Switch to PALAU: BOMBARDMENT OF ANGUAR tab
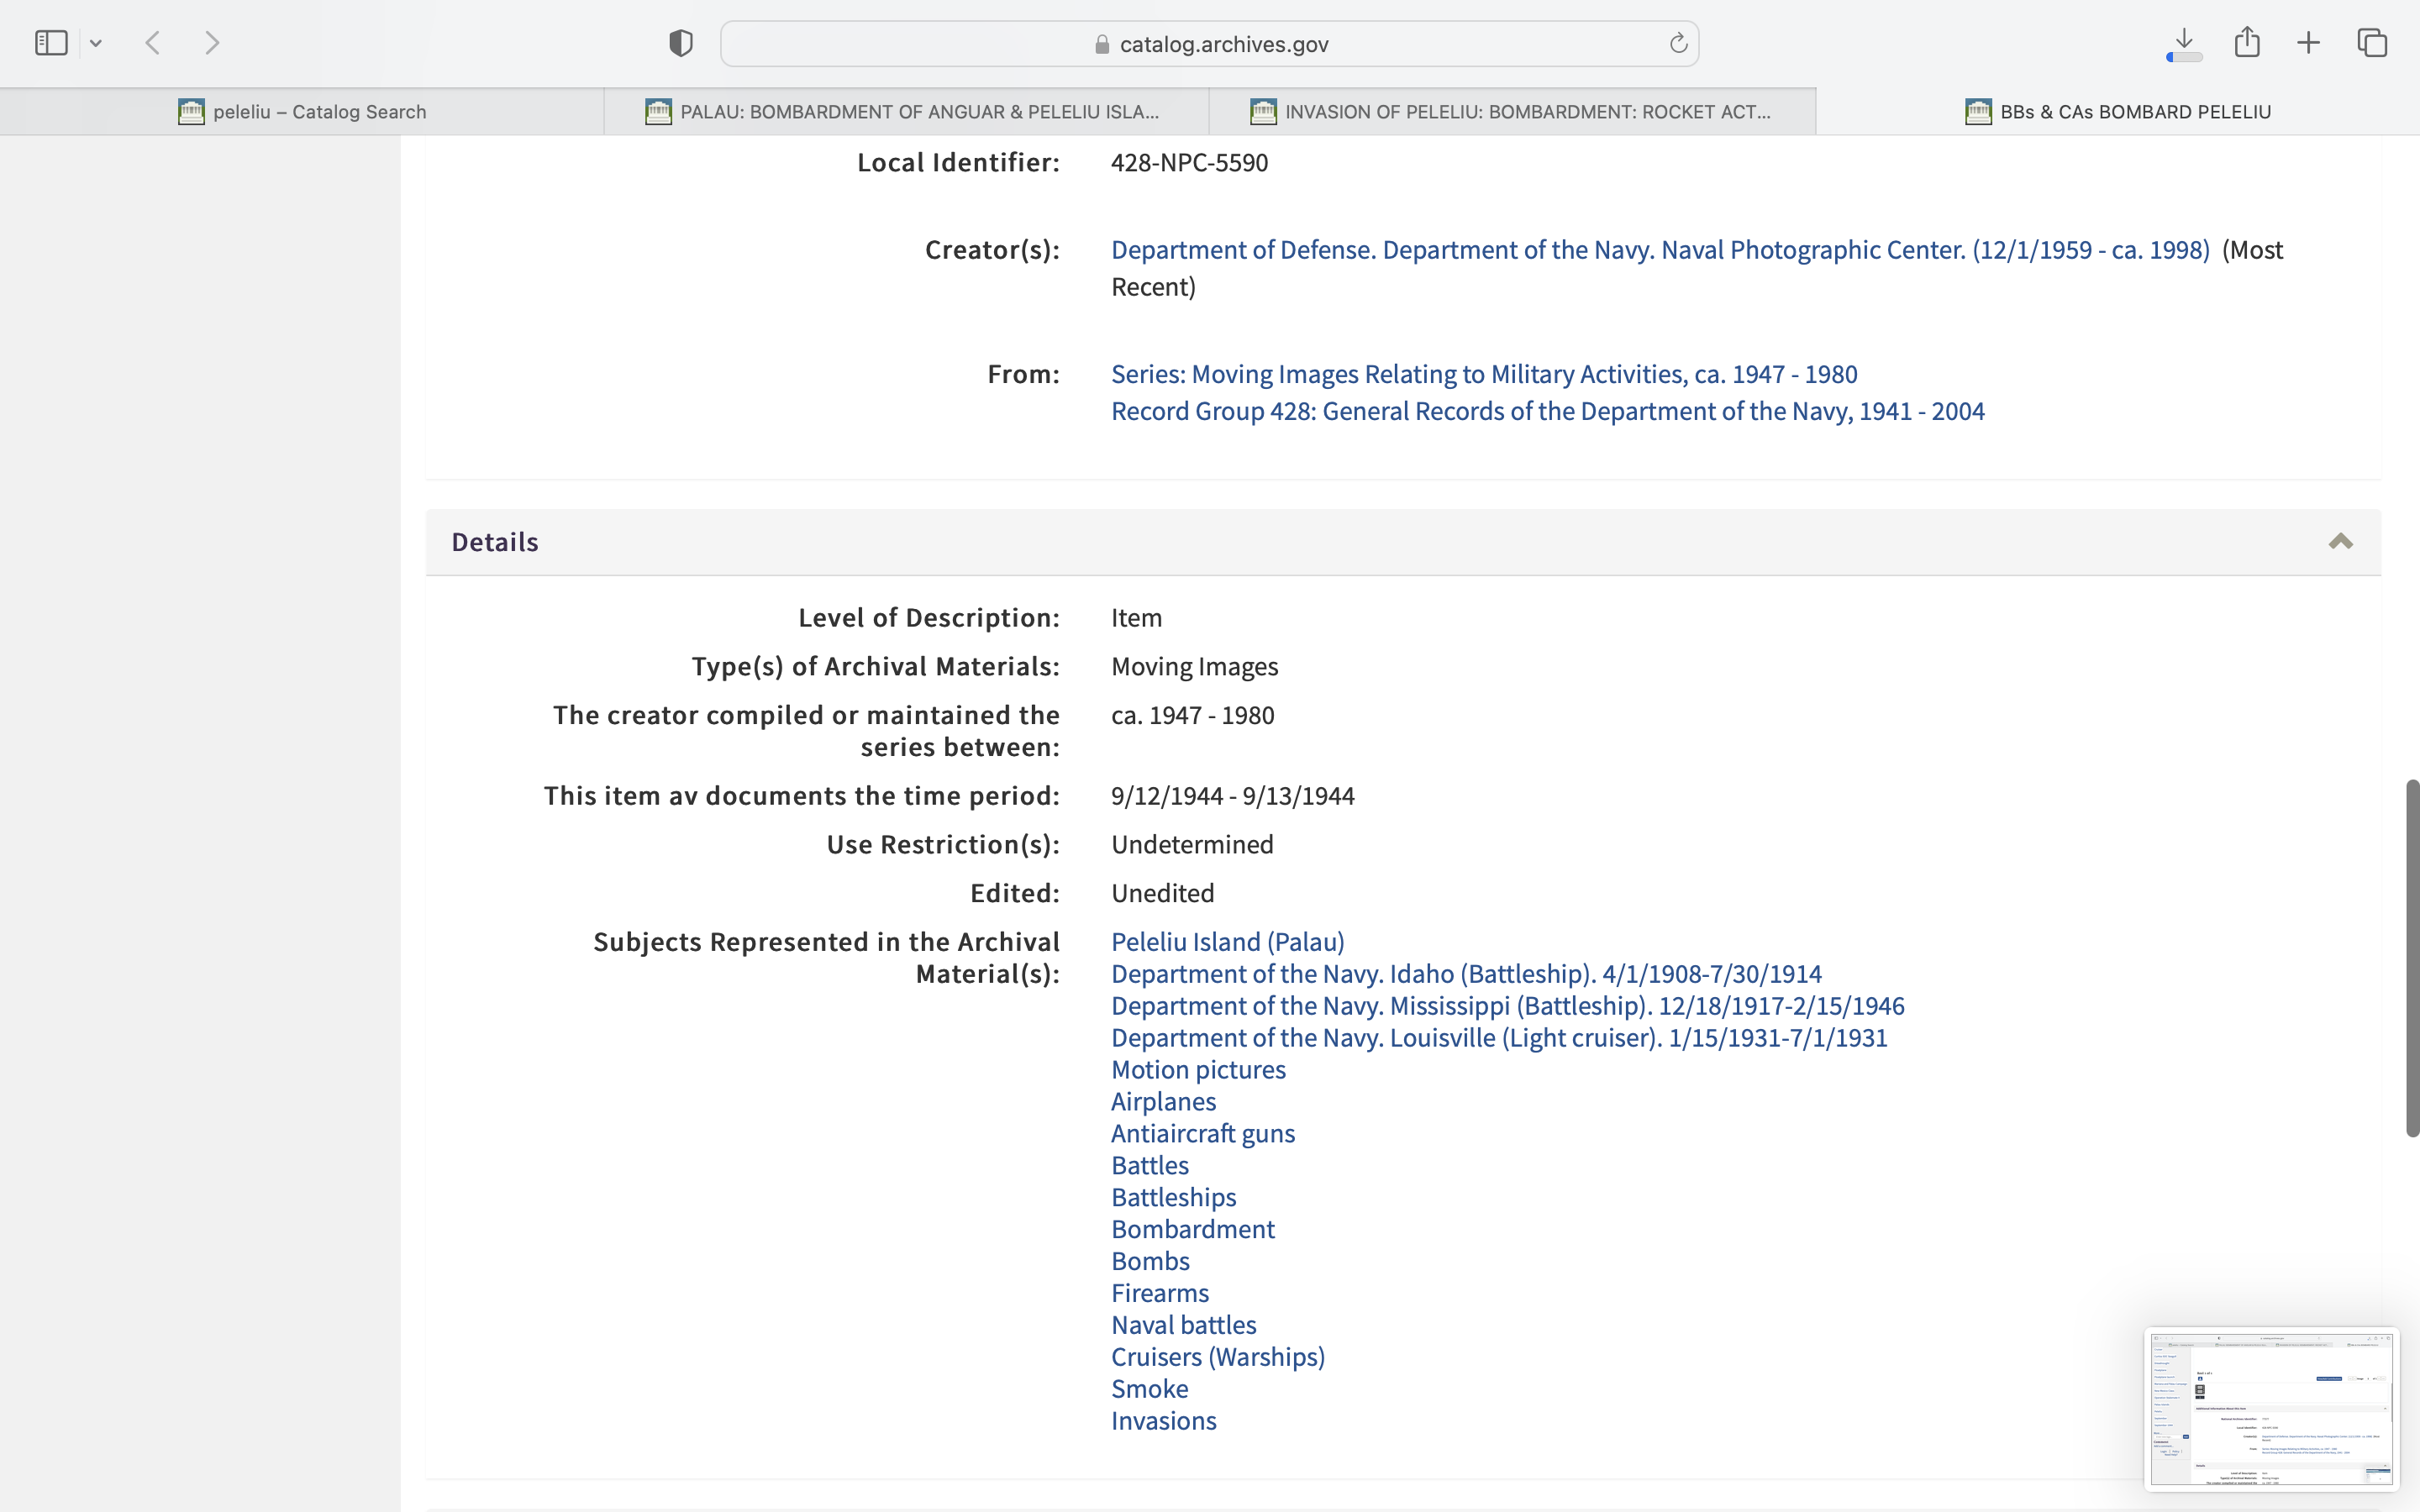The height and width of the screenshot is (1512, 2420). pos(906,112)
